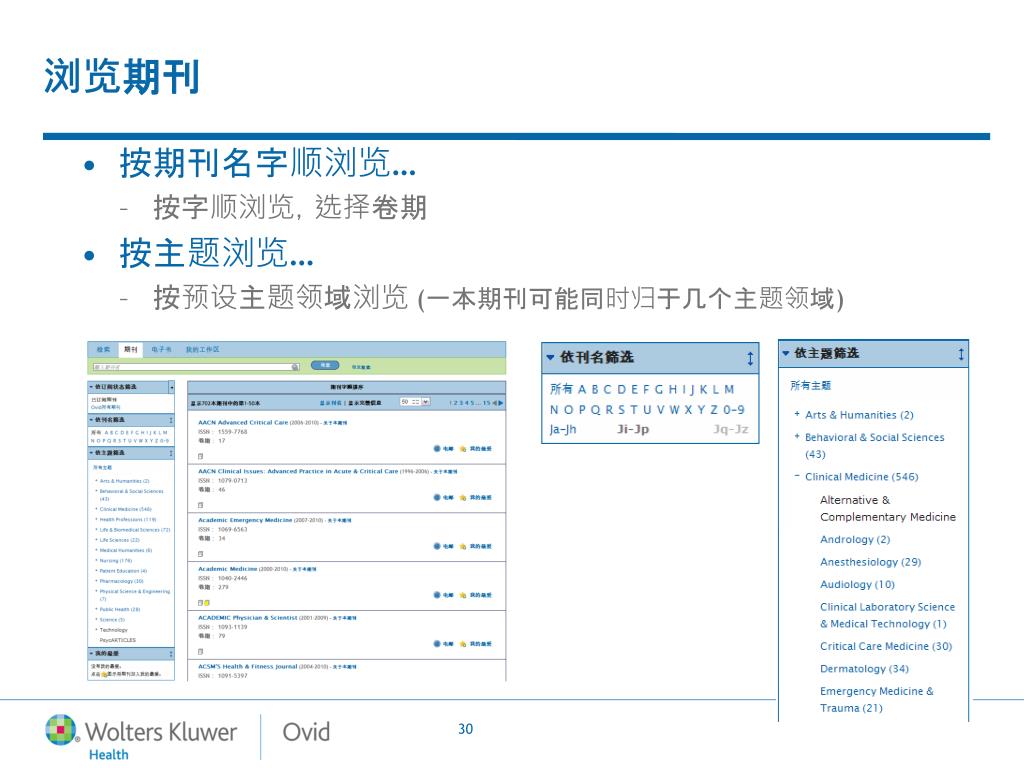1024x768 pixels.
Task: Go to next page with the blue arrow
Action: pos(500,403)
